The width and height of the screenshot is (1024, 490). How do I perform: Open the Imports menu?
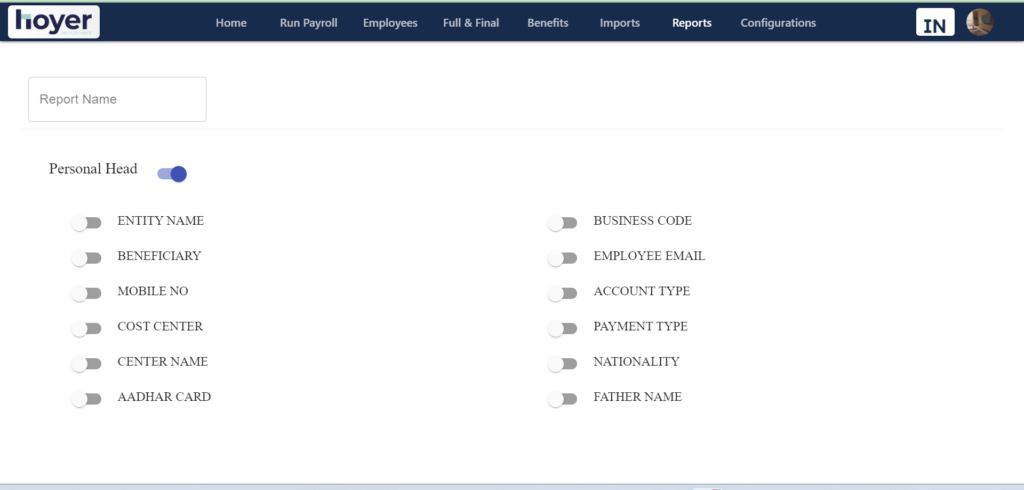tap(620, 23)
